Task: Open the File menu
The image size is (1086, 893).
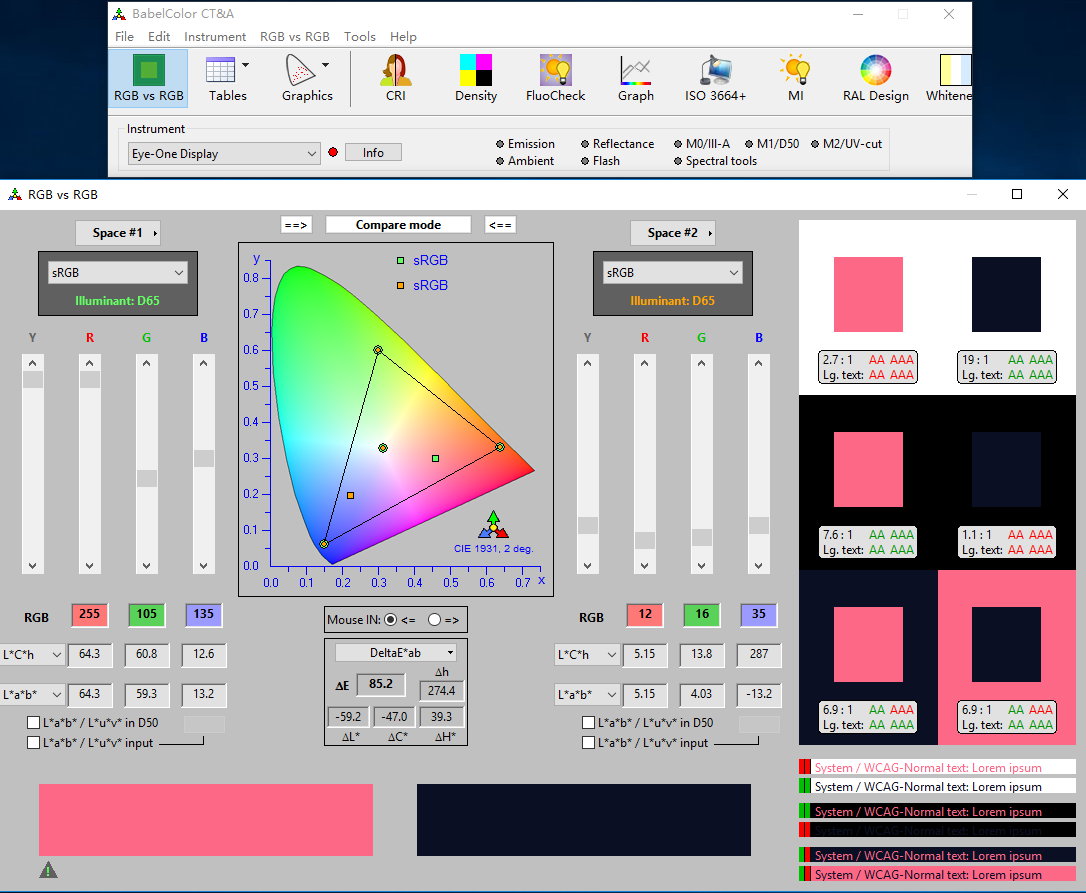Action: click(x=125, y=37)
